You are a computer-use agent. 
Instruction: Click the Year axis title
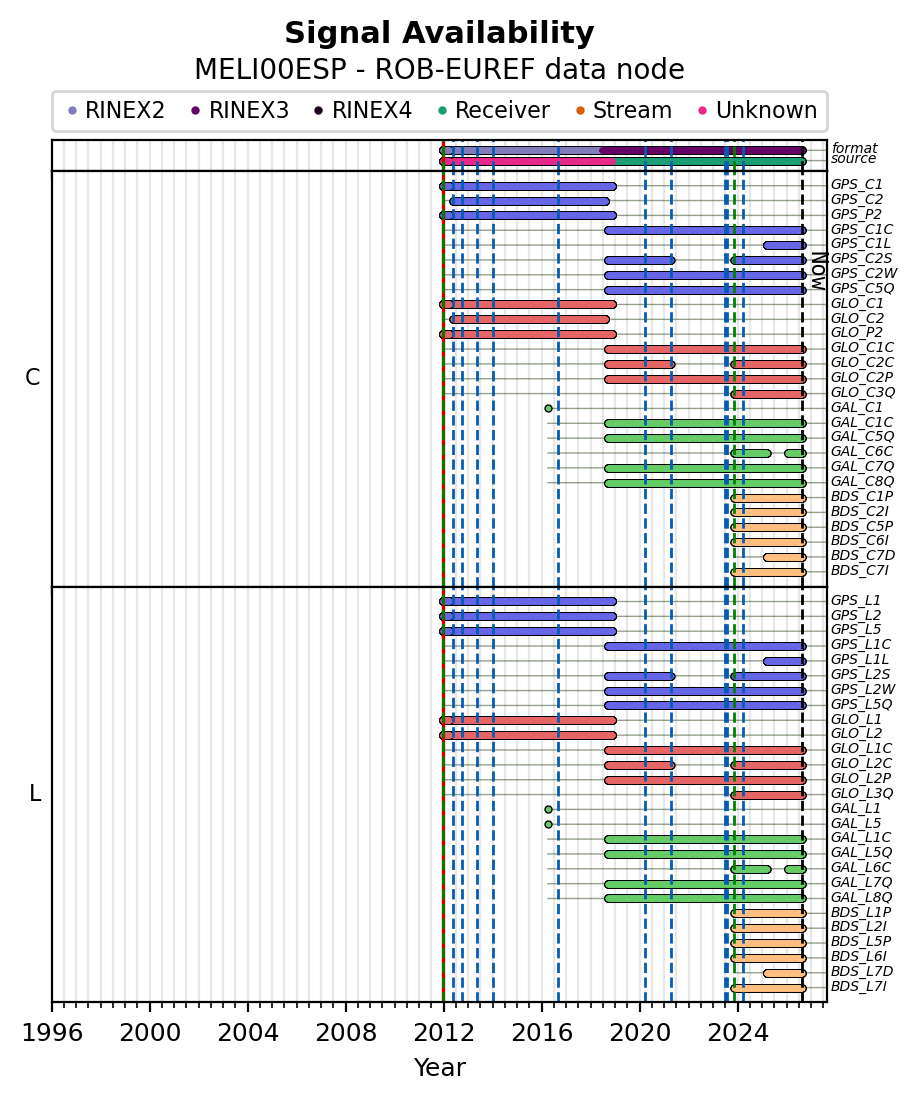click(x=440, y=1067)
